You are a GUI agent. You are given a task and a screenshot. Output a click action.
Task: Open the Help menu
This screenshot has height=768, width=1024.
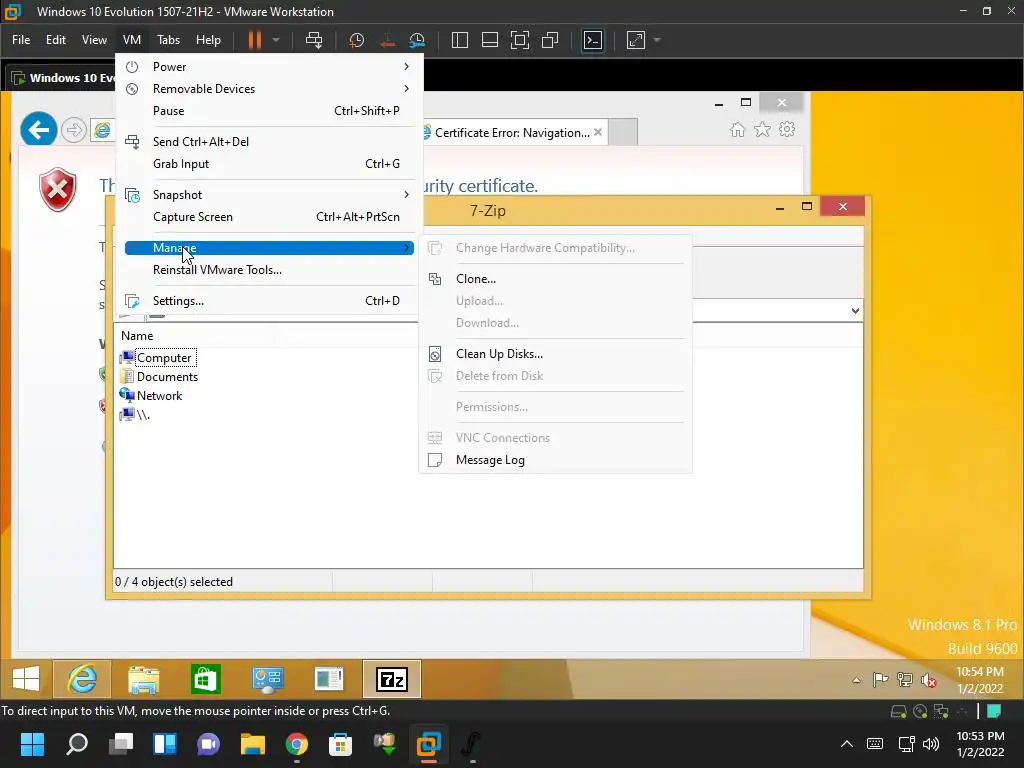click(x=208, y=40)
